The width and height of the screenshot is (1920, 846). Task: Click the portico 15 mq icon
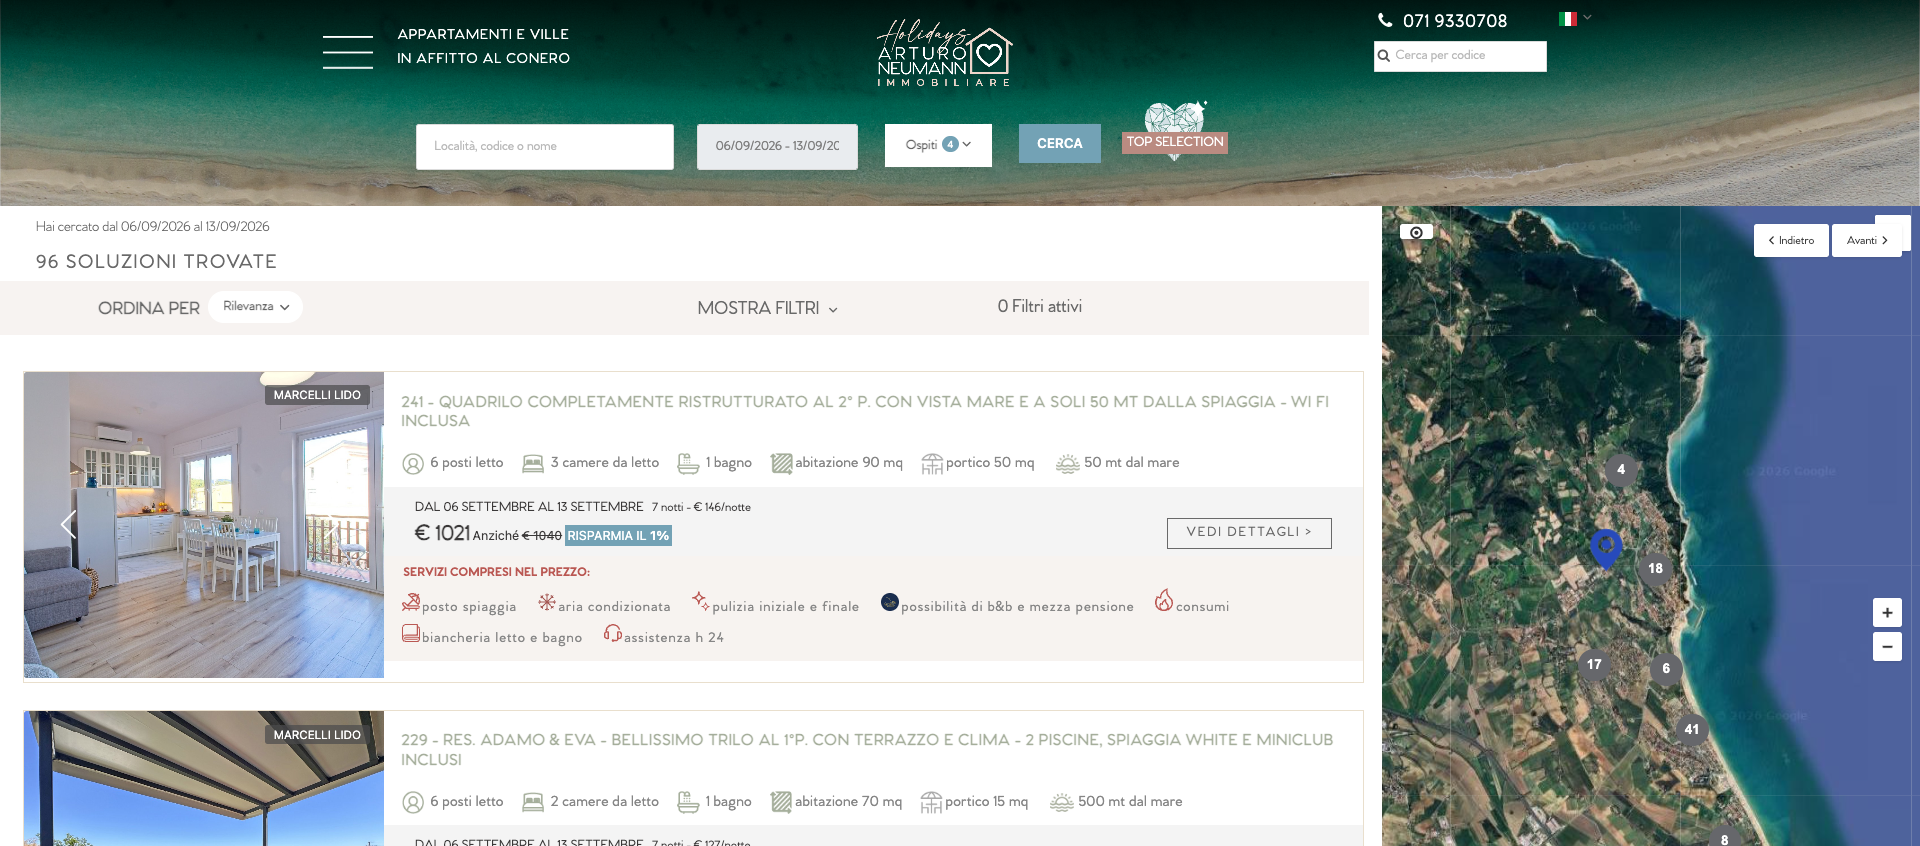click(x=931, y=802)
